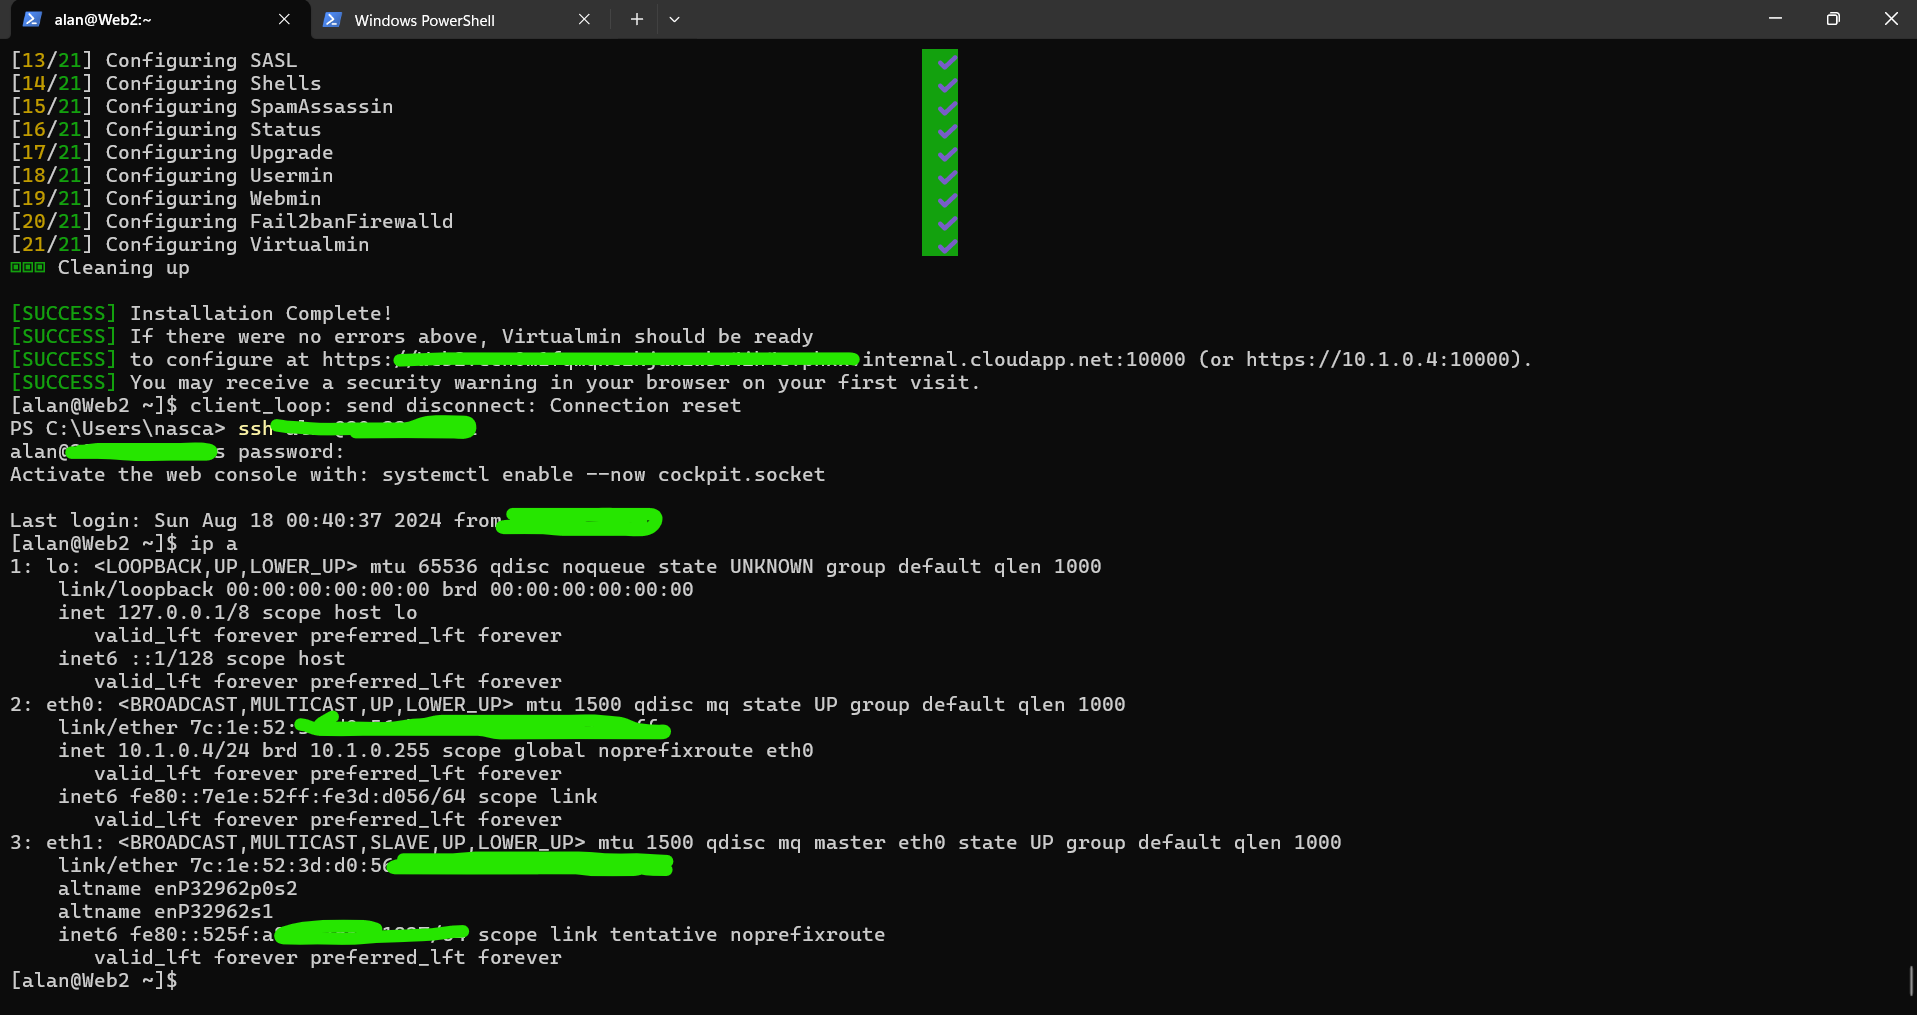Click 'You may receive a security warning' line

496,383
